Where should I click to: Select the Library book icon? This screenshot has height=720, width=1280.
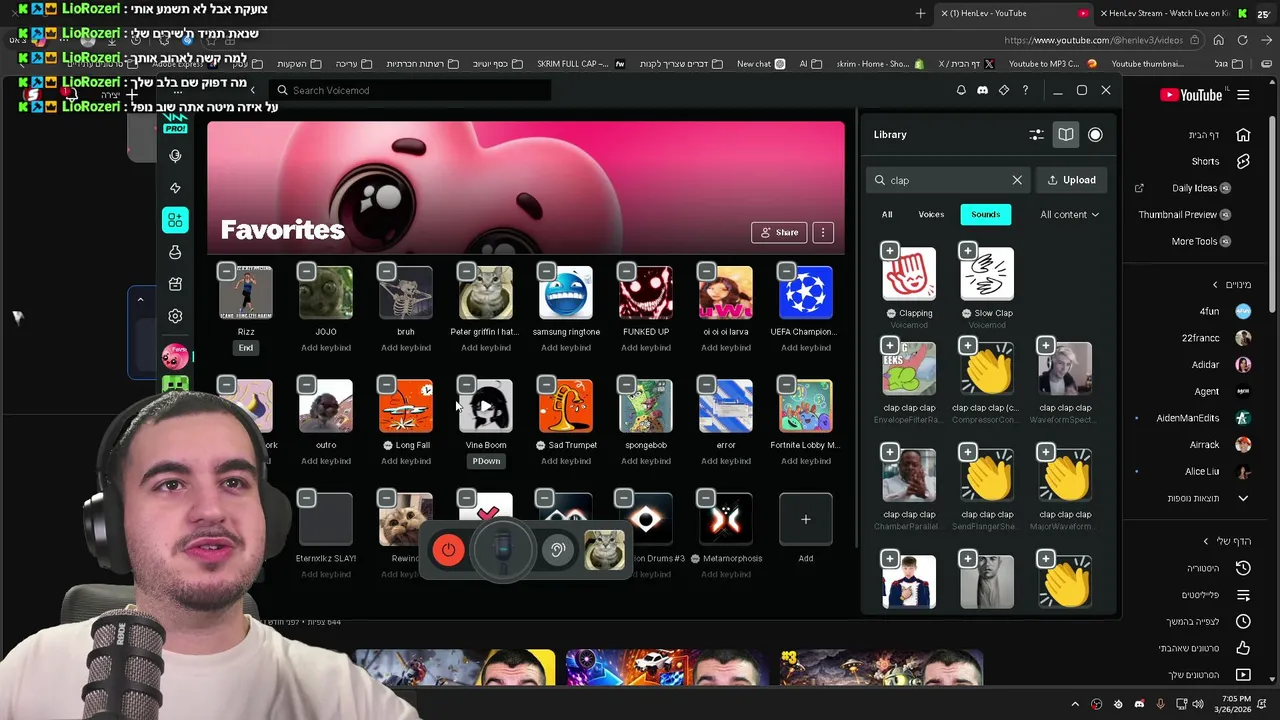pyautogui.click(x=1066, y=134)
